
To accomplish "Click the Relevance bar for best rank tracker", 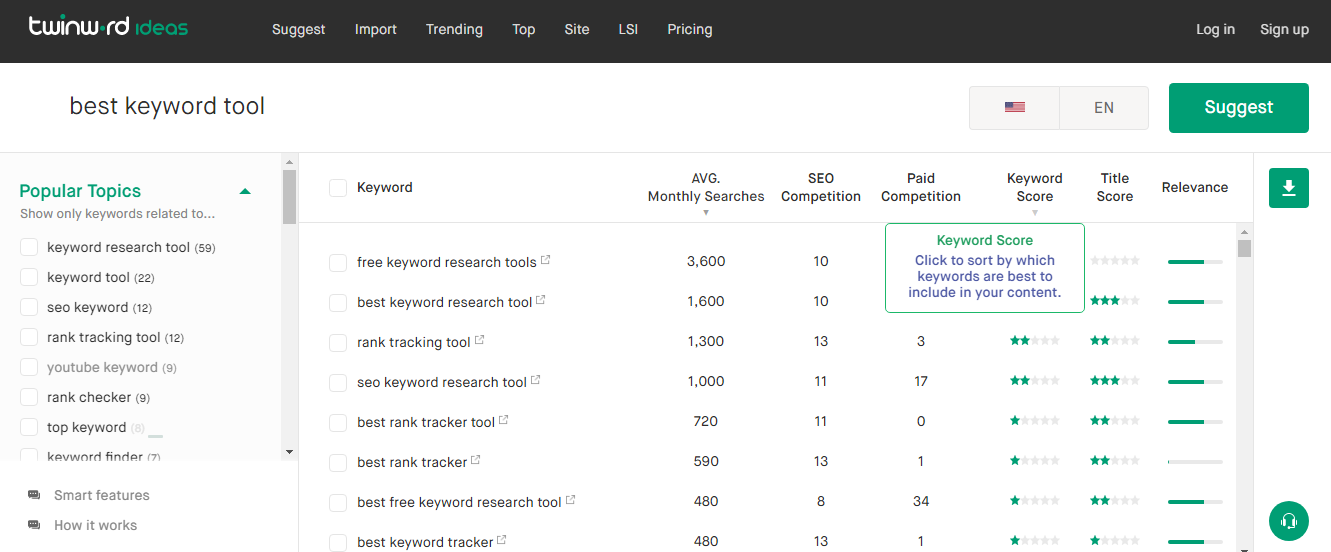I will 1195,461.
